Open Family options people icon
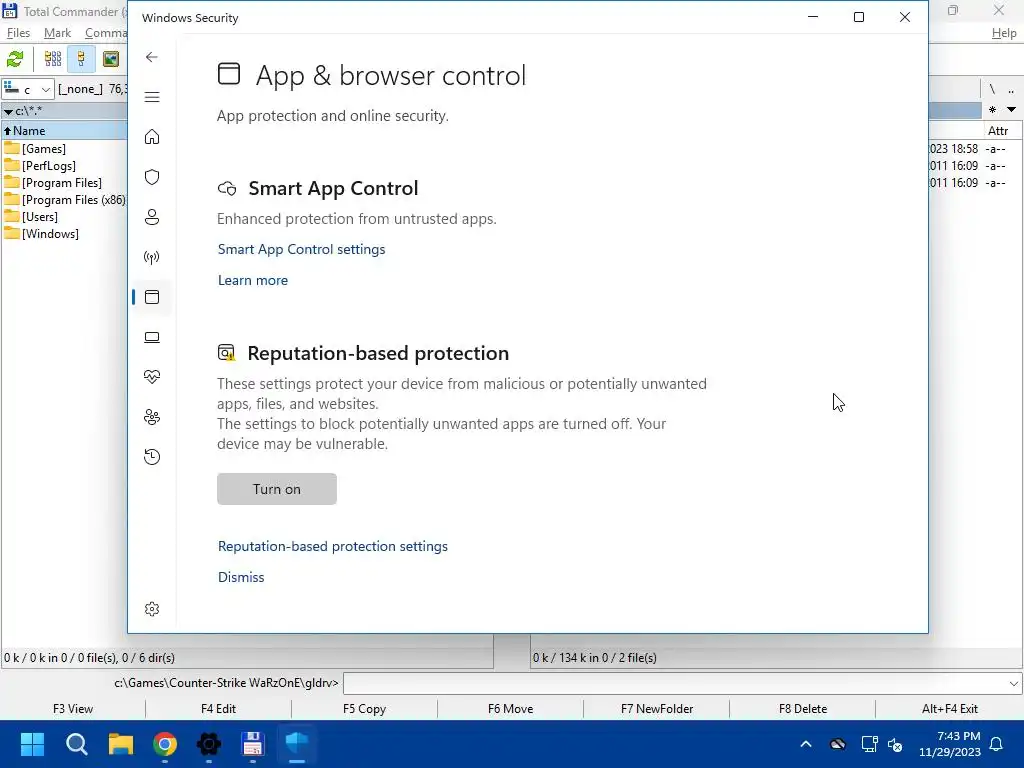Screen dimensions: 1024x768 [152, 417]
